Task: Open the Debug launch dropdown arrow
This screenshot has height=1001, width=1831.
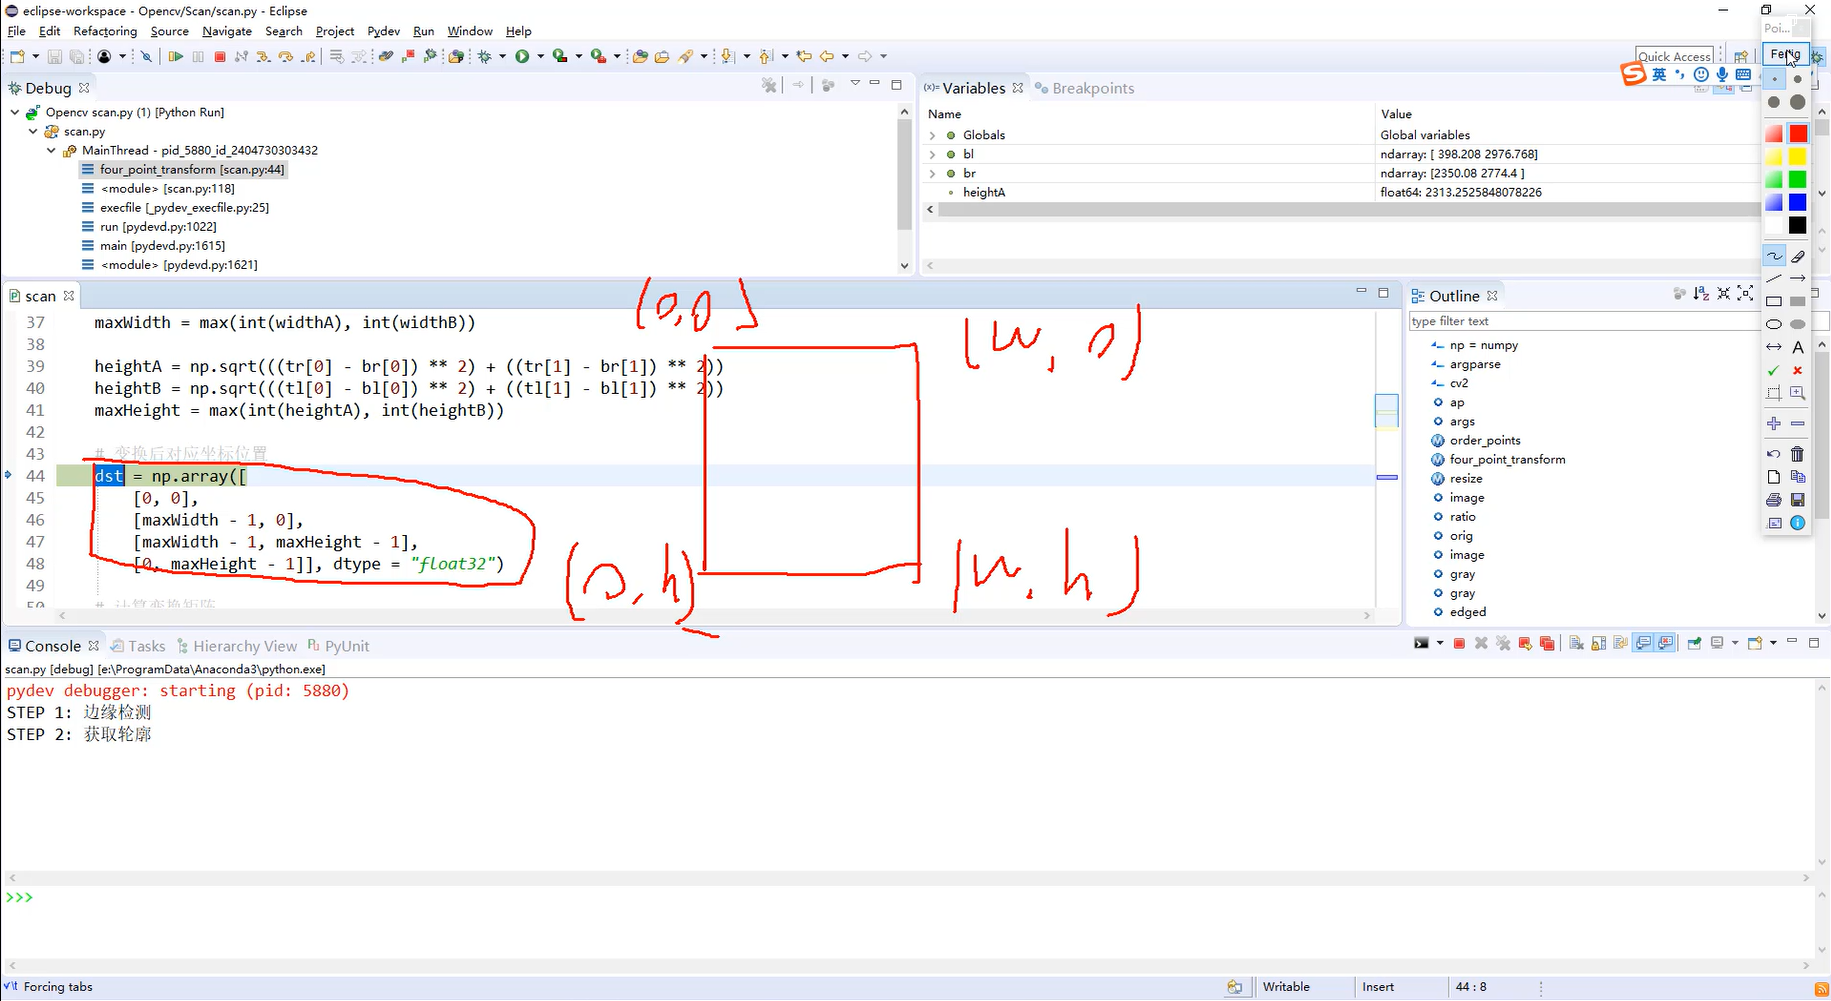Action: pyautogui.click(x=503, y=57)
